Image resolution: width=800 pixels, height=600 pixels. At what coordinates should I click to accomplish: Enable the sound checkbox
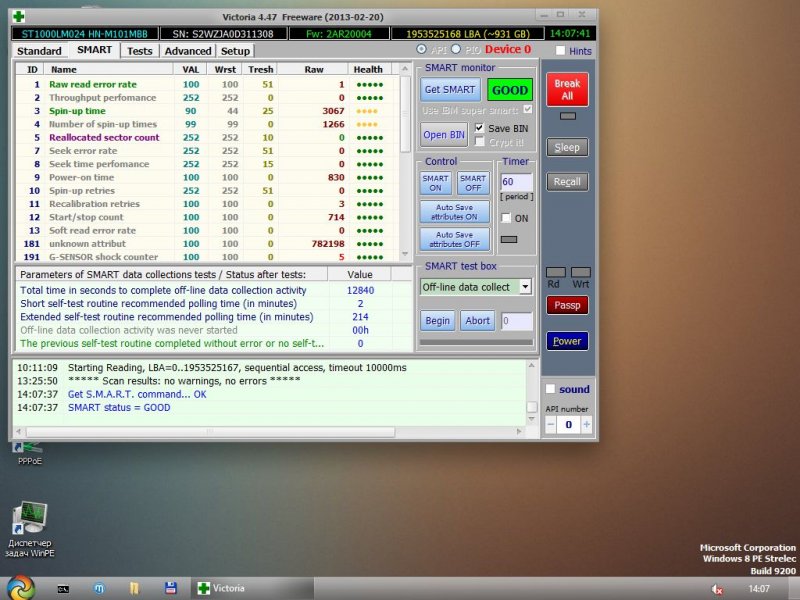550,389
